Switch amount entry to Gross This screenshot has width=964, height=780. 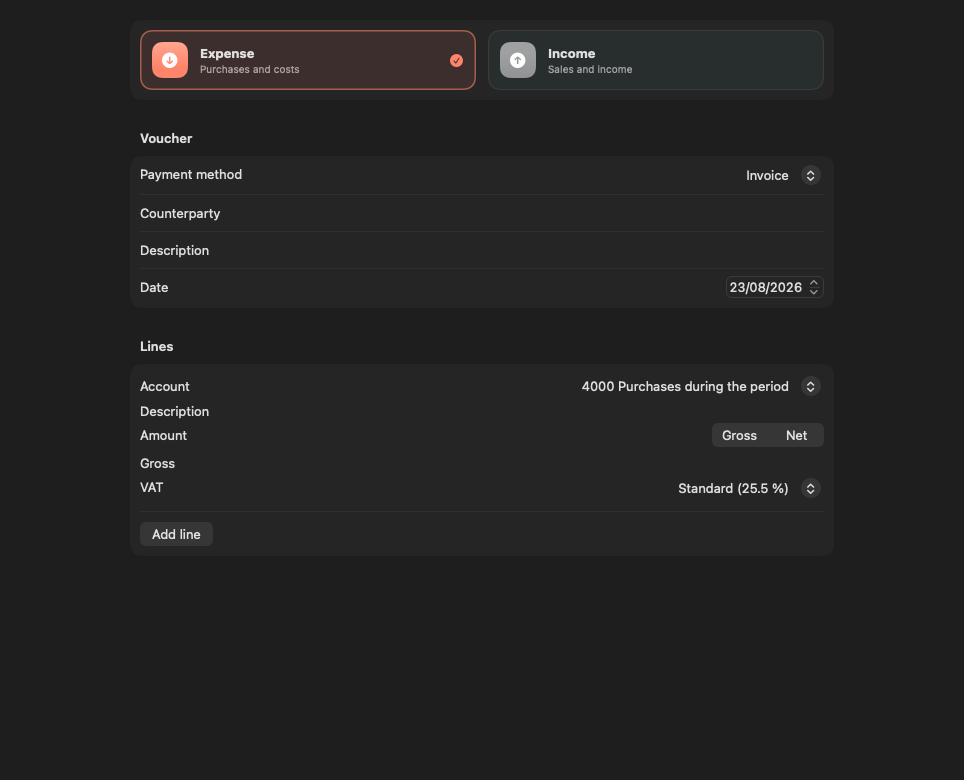[739, 435]
